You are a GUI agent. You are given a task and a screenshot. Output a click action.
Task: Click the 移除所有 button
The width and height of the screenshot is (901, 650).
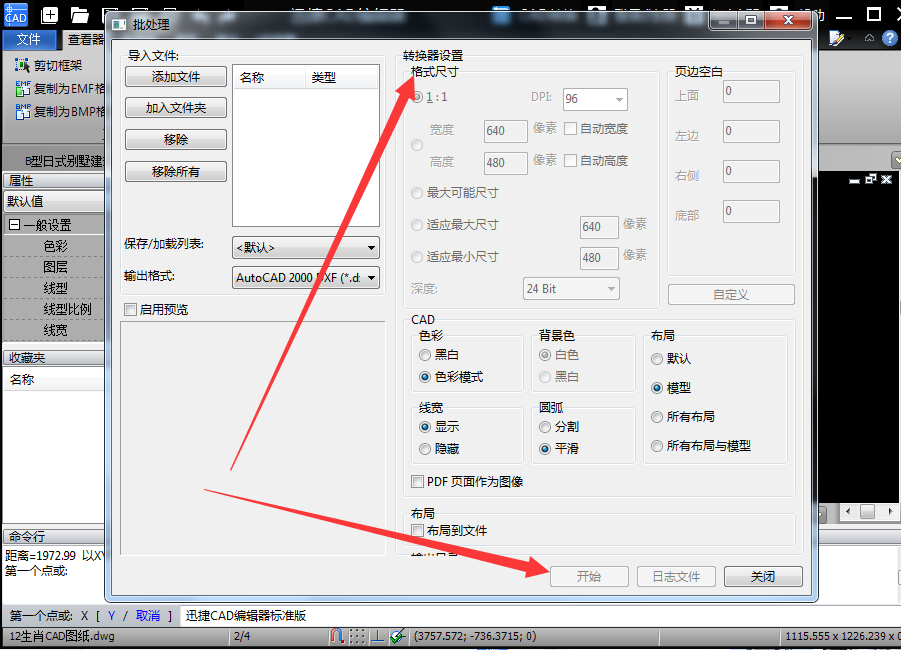[x=176, y=171]
